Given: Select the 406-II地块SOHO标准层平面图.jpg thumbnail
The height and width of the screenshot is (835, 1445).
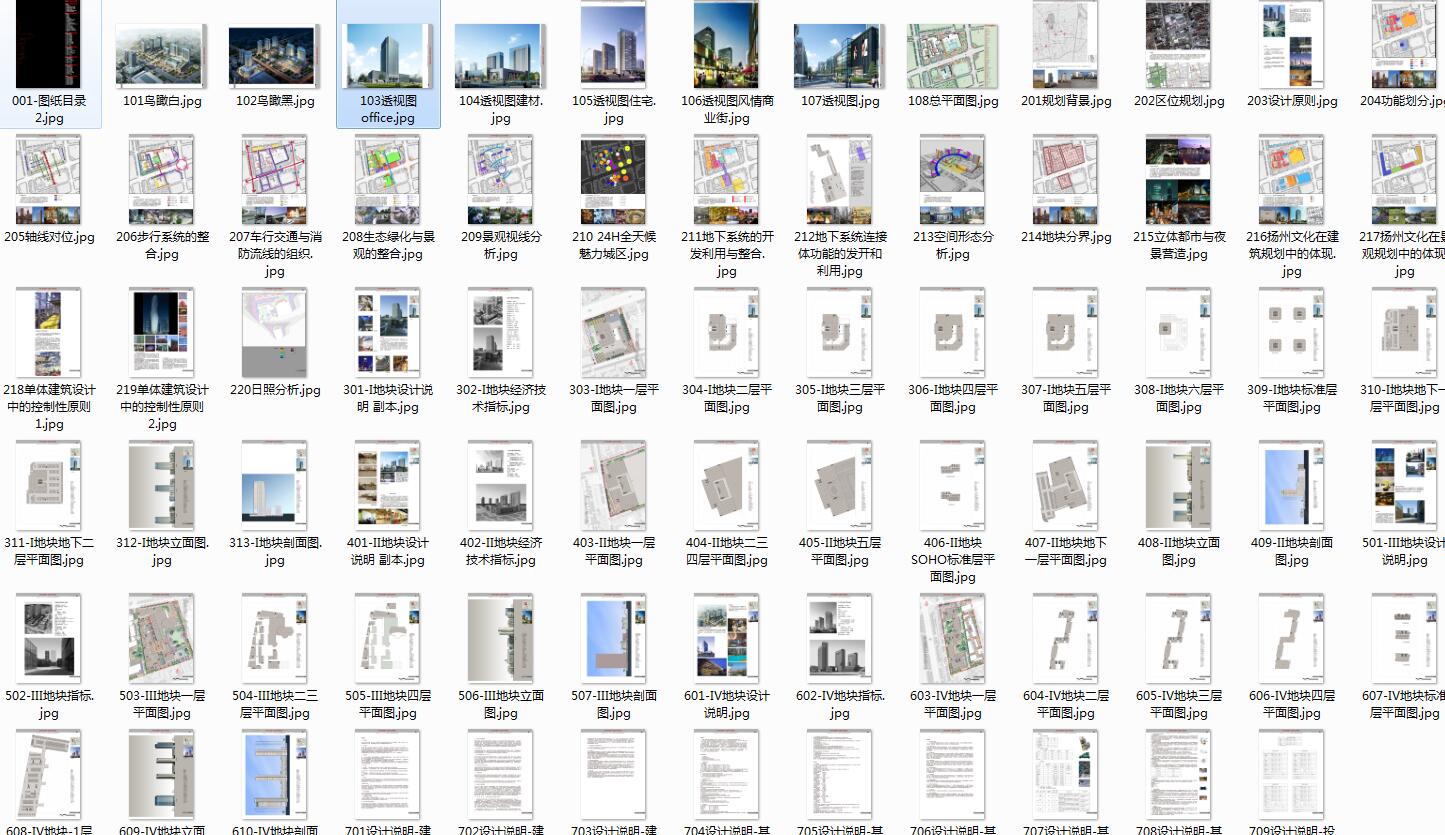Looking at the screenshot, I should point(953,487).
